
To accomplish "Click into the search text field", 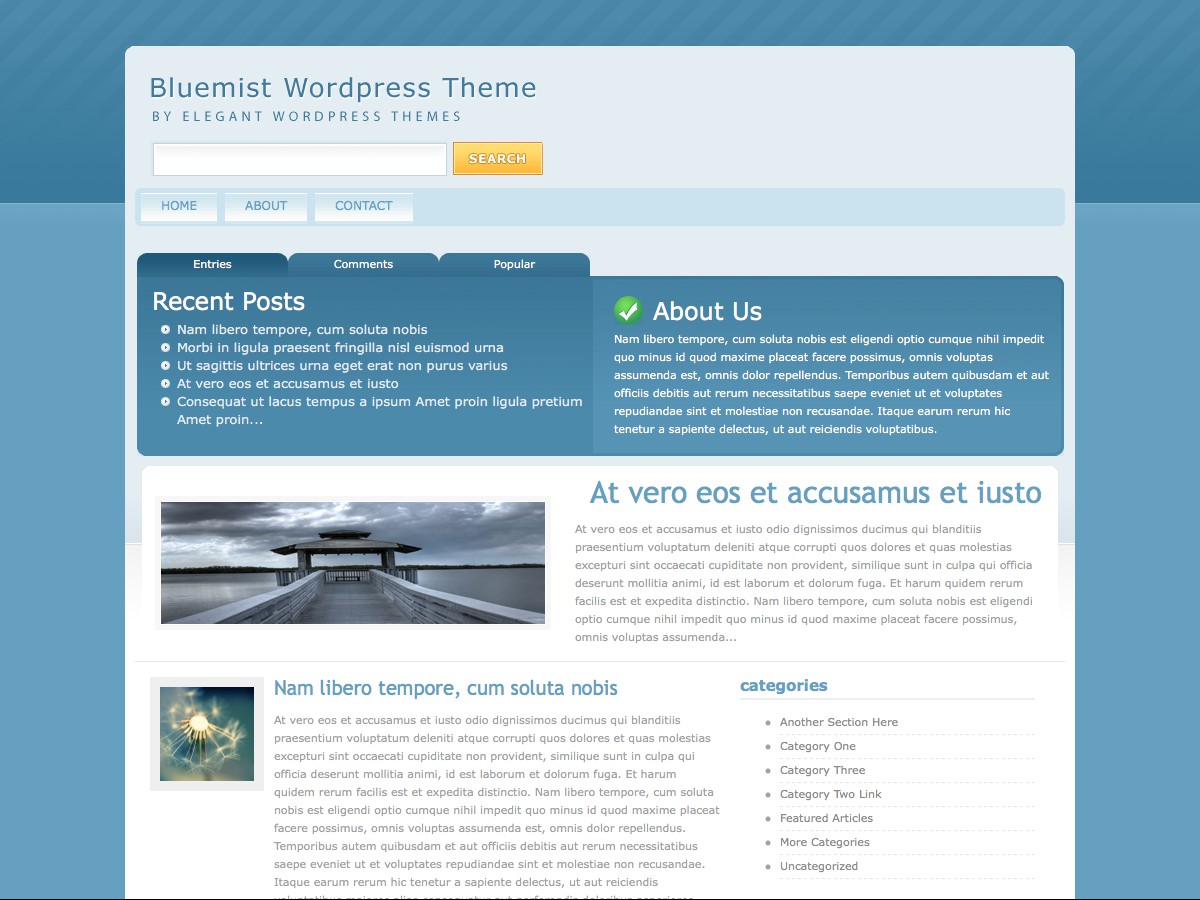I will 300,159.
